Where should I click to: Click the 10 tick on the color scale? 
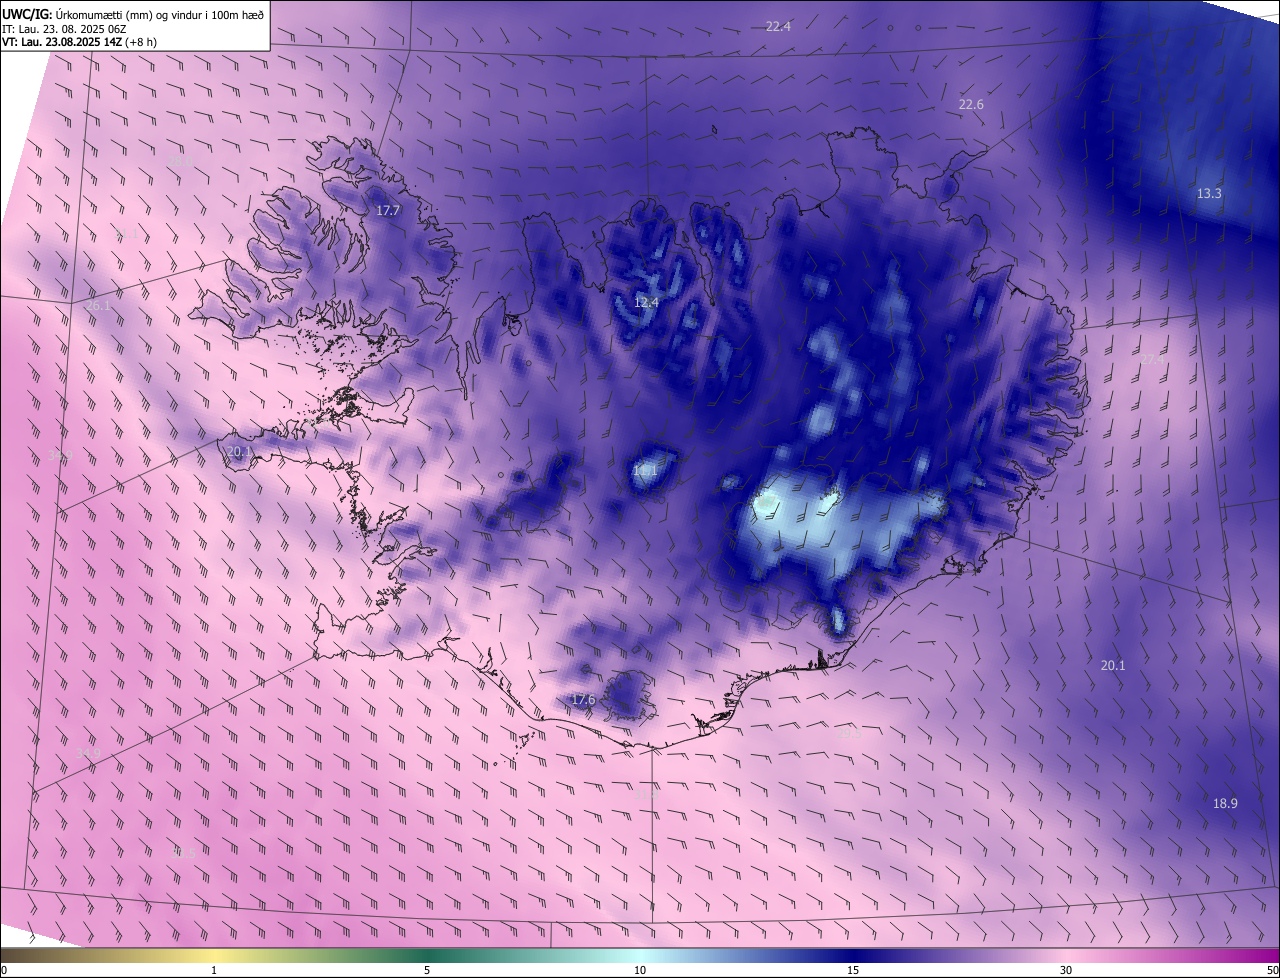pos(640,970)
